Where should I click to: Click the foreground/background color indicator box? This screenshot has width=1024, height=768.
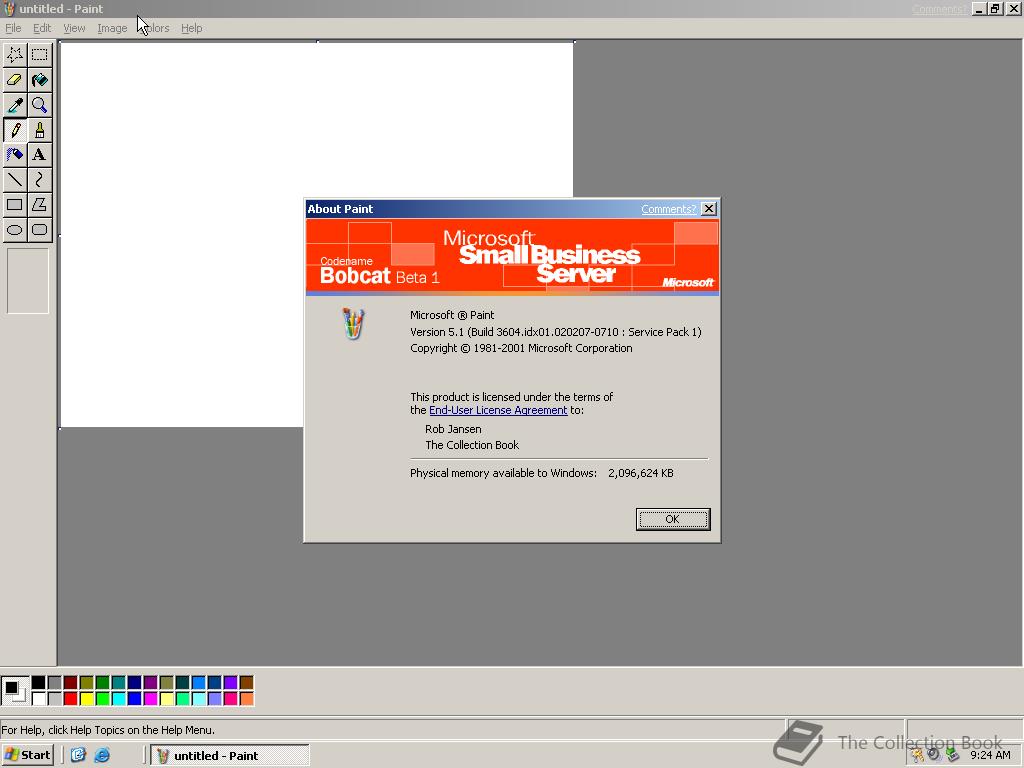pyautogui.click(x=14, y=691)
